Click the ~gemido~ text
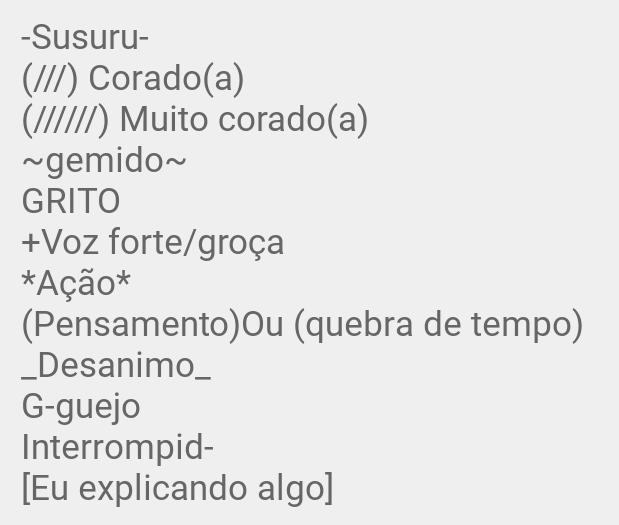 coord(104,162)
